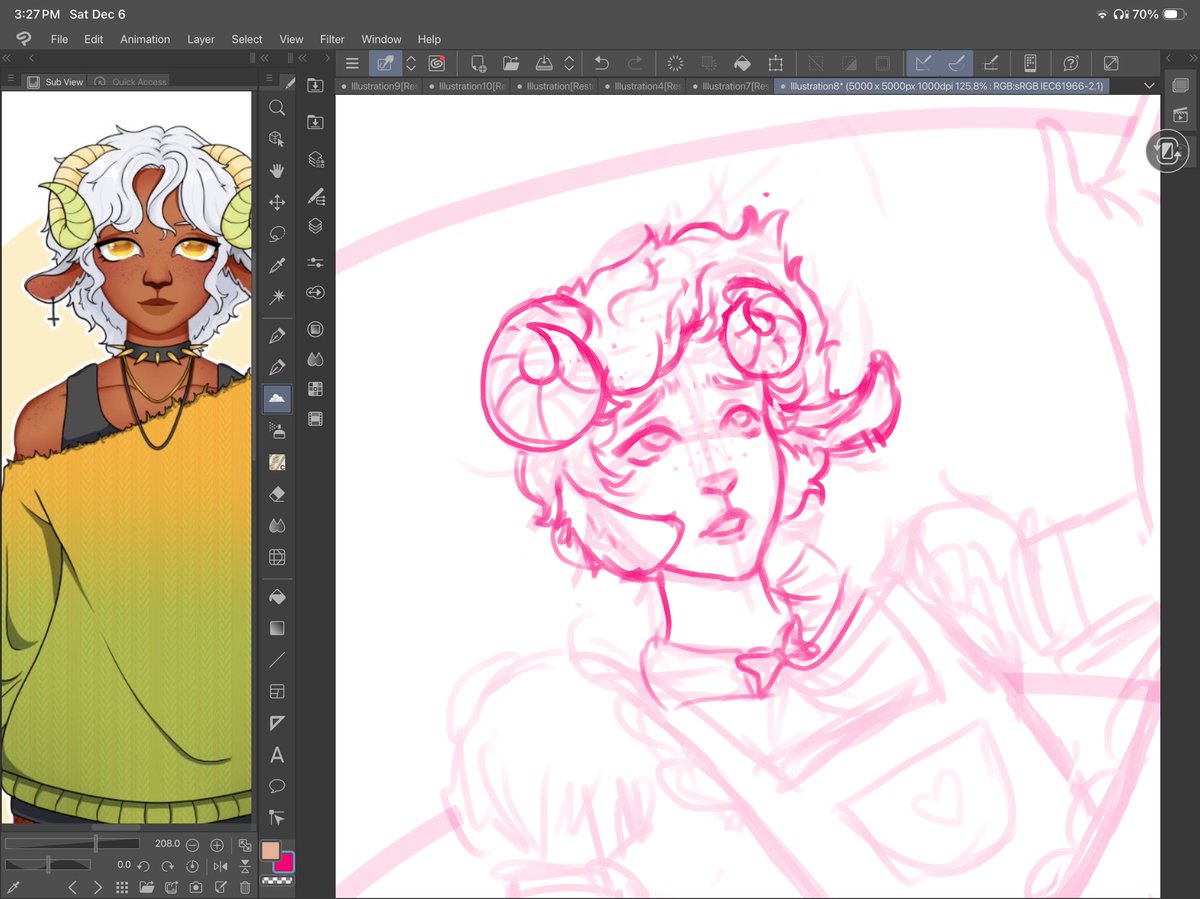The width and height of the screenshot is (1200, 899).
Task: Select the Text tool
Action: click(277, 755)
